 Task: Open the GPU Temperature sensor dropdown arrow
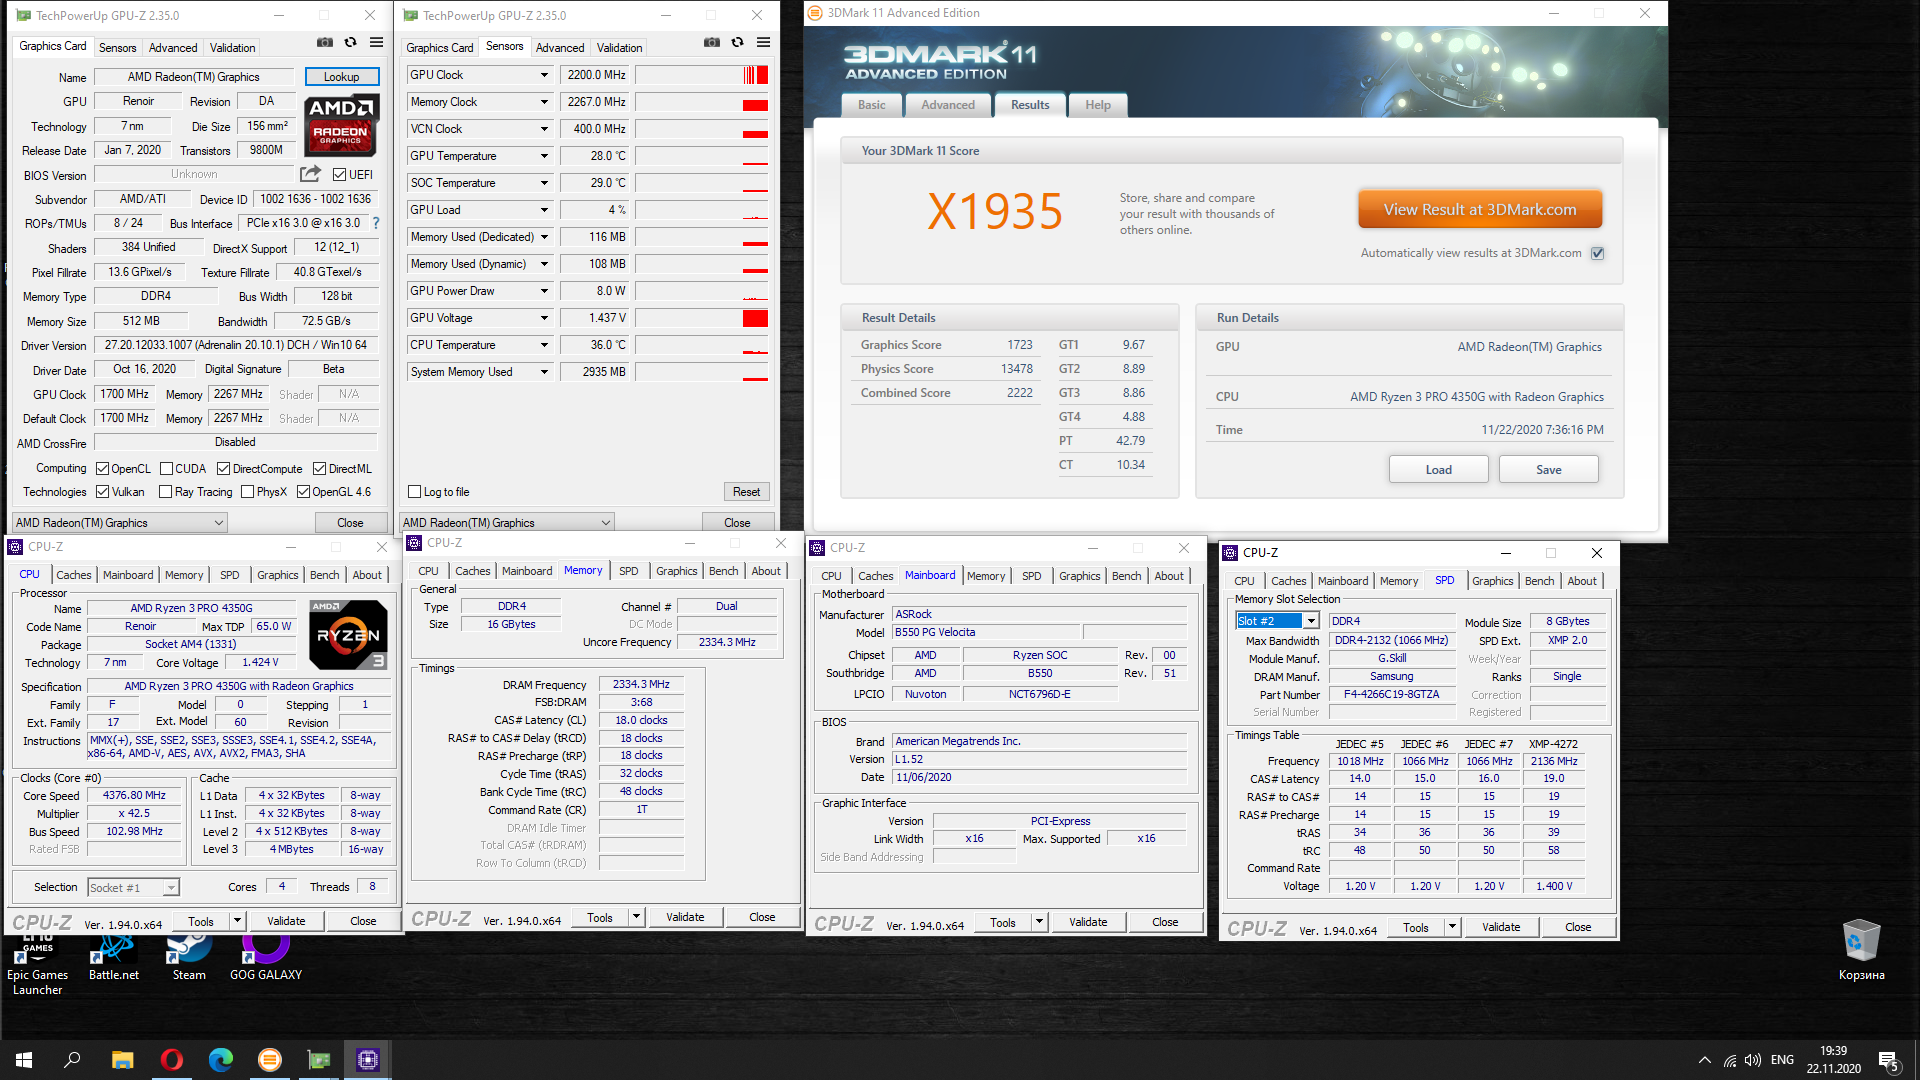coord(544,156)
